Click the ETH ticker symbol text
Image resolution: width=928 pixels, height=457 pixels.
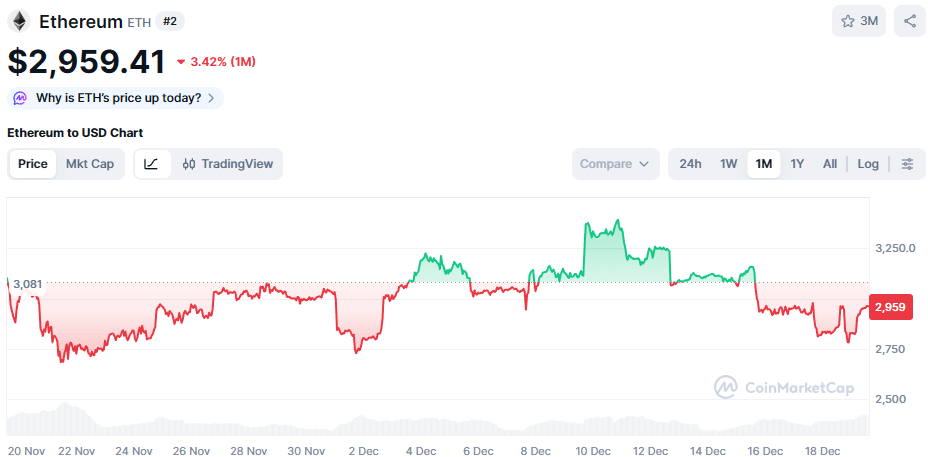tap(139, 23)
